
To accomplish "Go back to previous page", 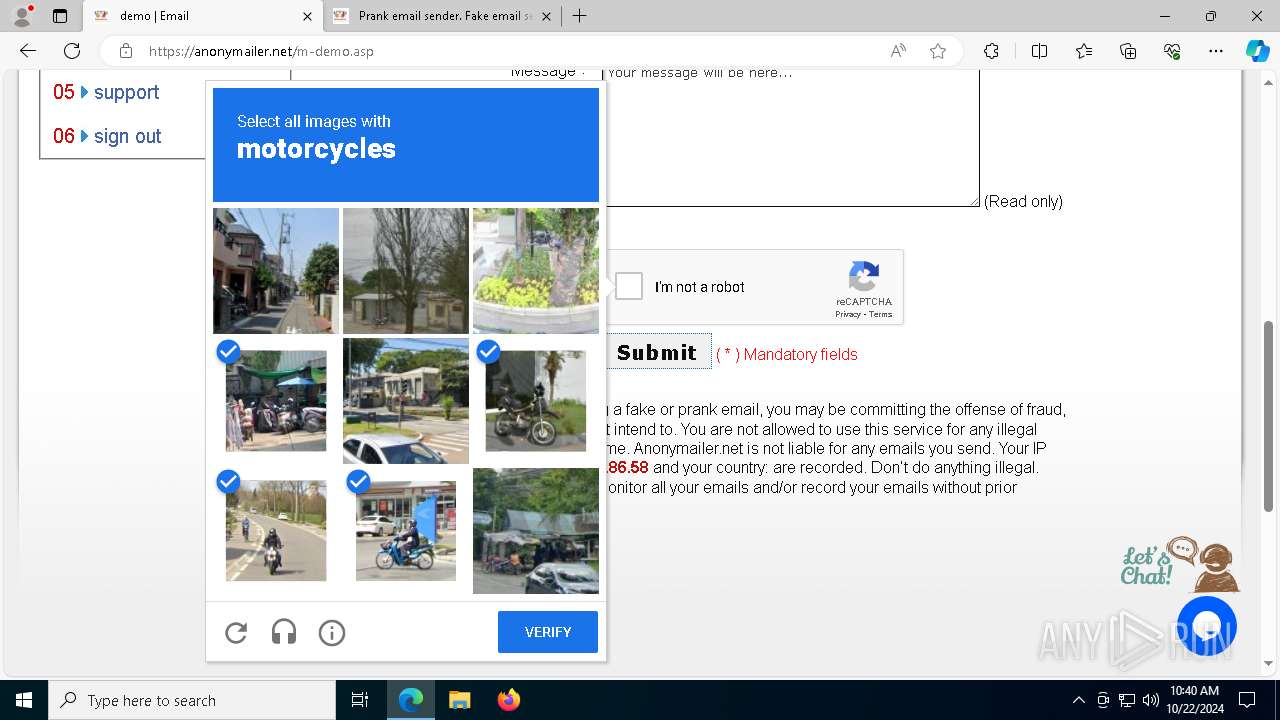I will [x=28, y=51].
